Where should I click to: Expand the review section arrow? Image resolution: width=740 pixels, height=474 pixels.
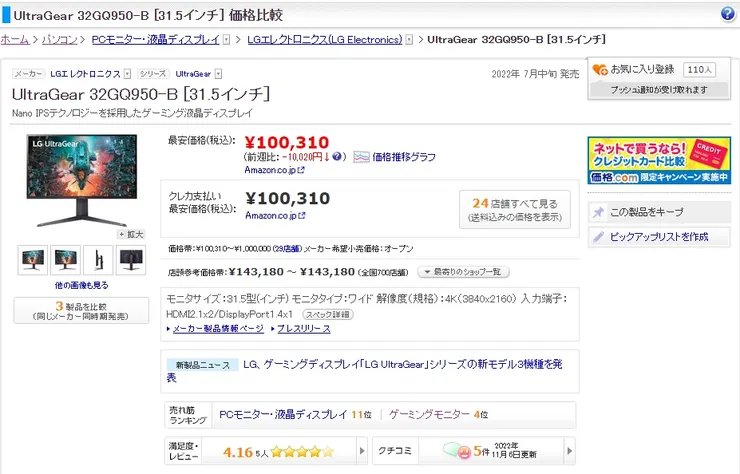tap(362, 451)
